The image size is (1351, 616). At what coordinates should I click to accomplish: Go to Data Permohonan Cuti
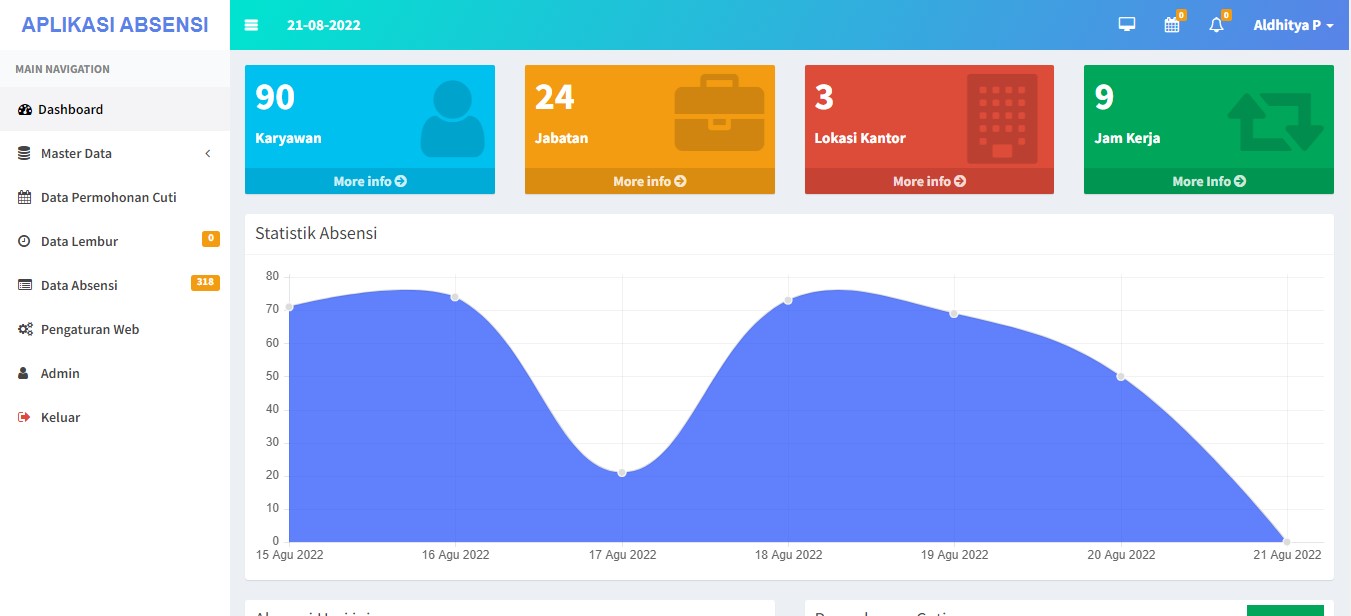point(108,197)
